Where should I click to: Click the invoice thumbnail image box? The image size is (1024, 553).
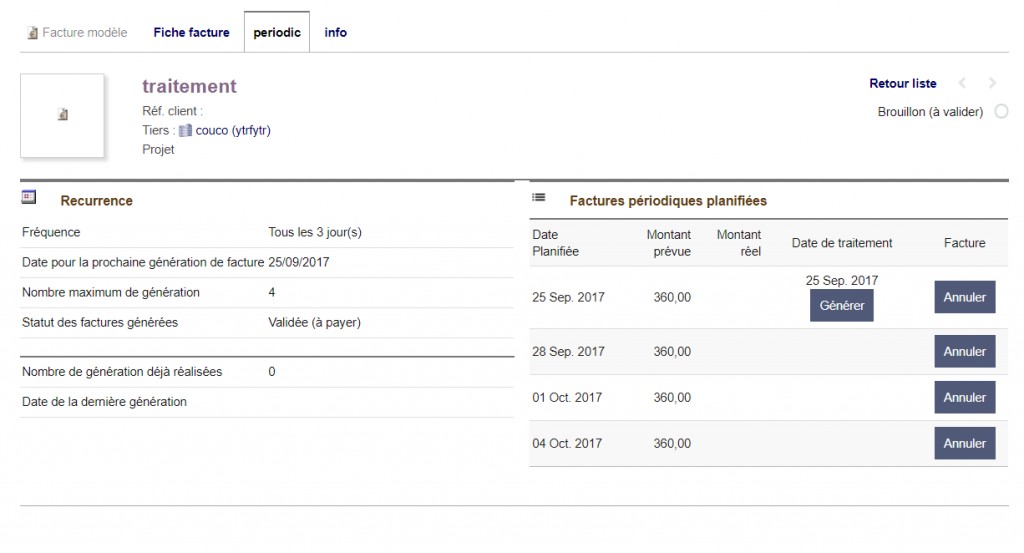tap(62, 116)
